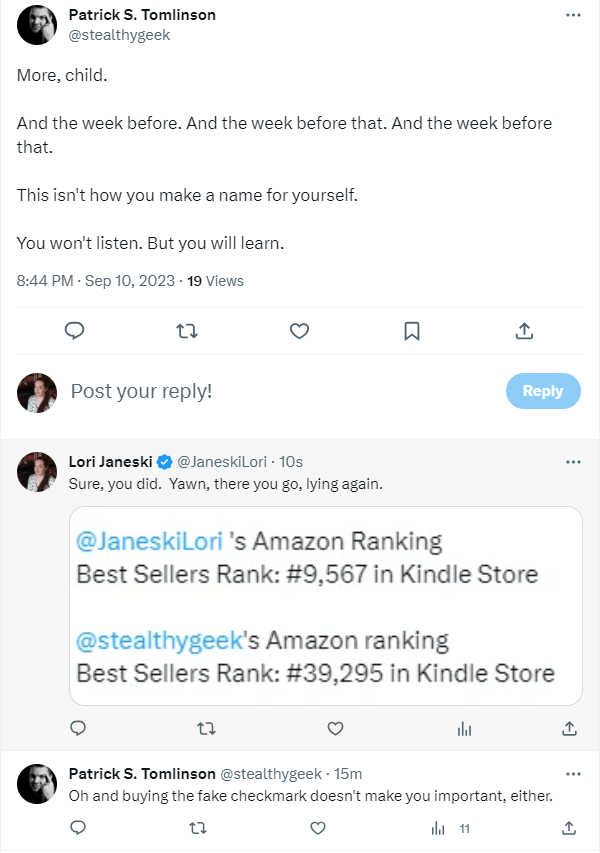600x853 pixels.
Task: Share Lori Janeski's reply
Action: tap(568, 728)
